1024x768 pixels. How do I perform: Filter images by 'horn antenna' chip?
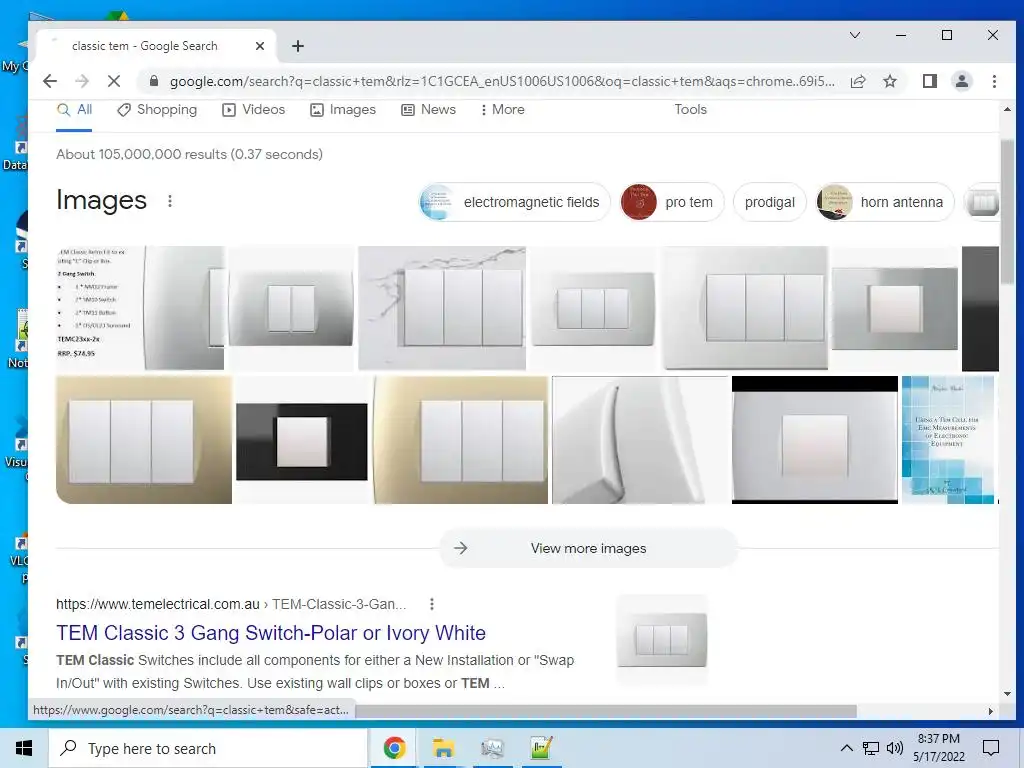[x=884, y=202]
